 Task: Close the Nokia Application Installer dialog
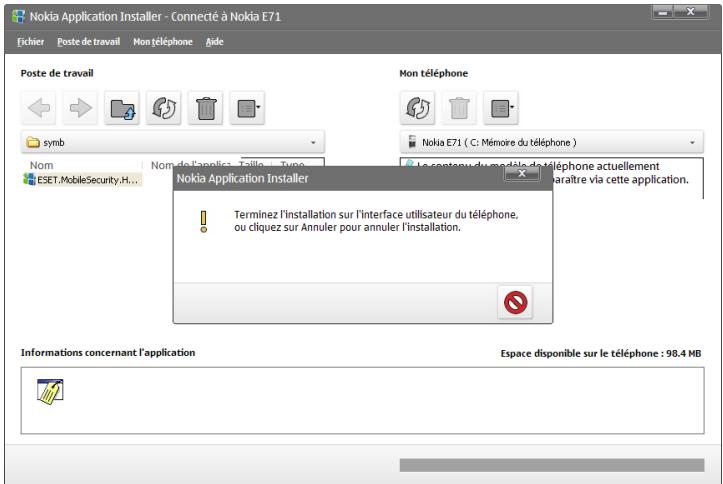point(522,173)
